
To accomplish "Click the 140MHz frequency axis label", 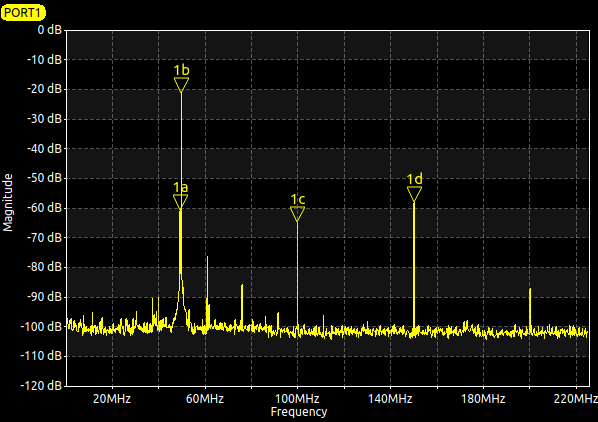I will [x=390, y=399].
